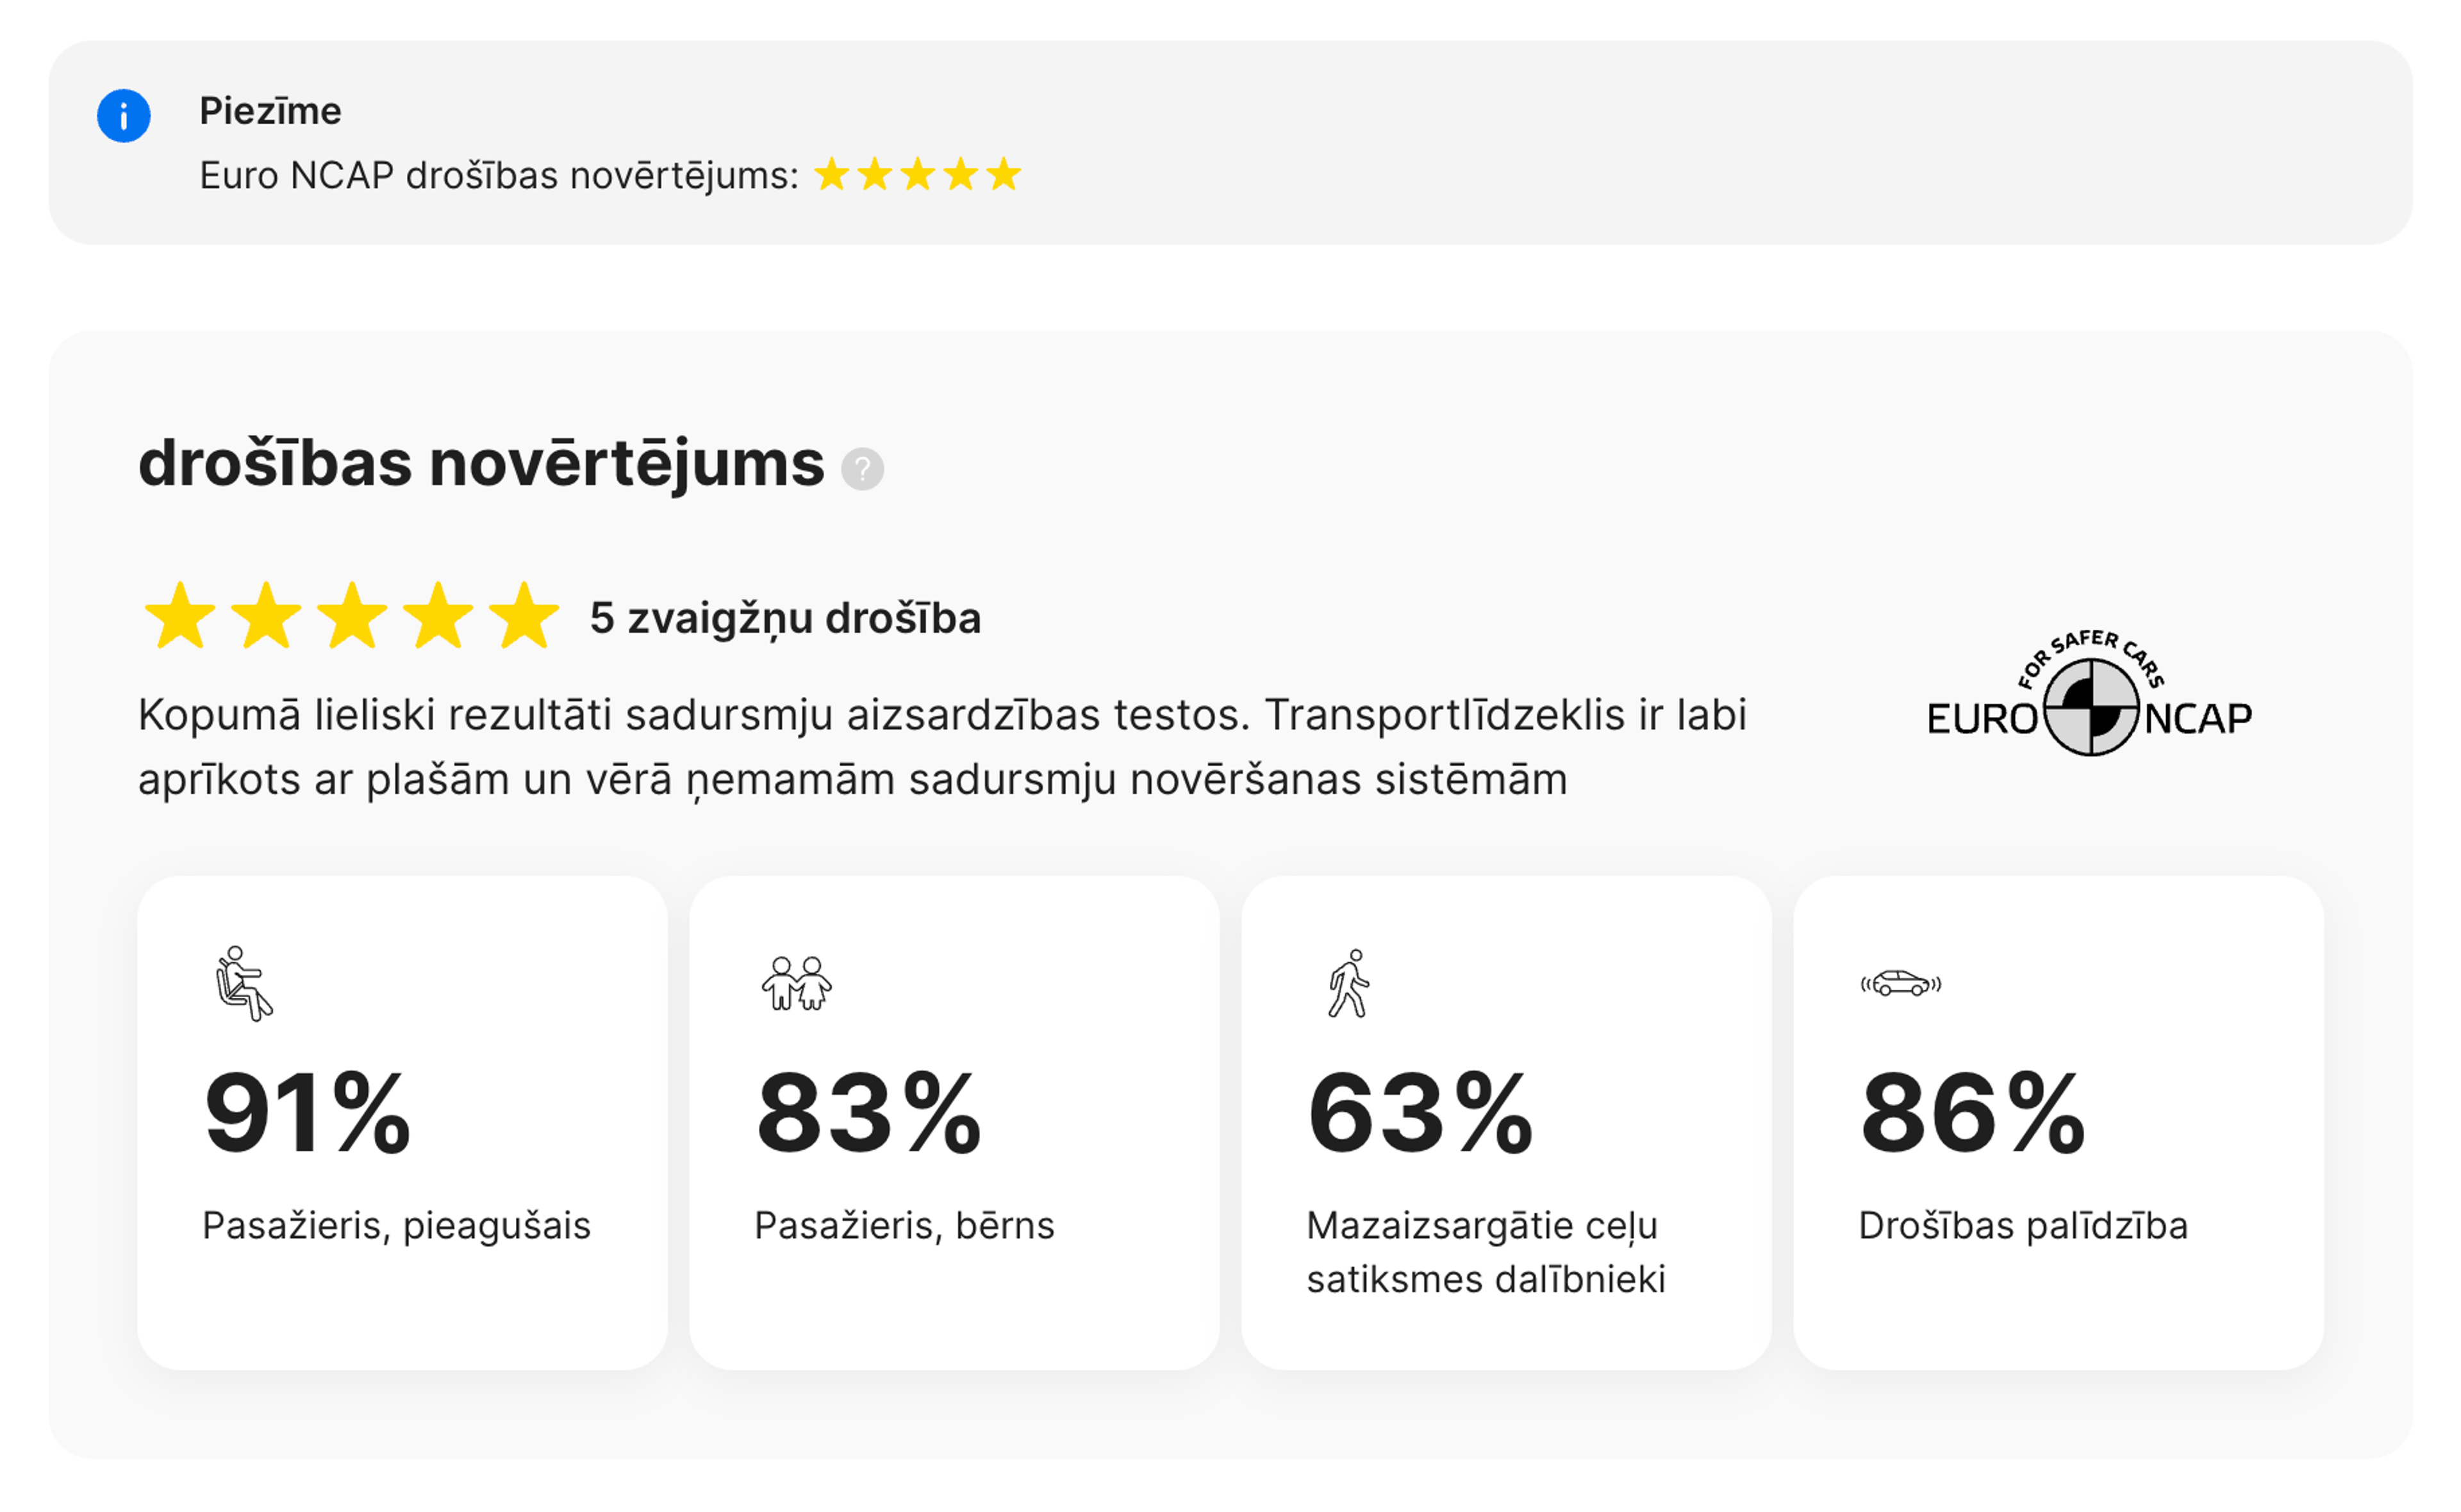Screen dimensions: 2461x1512
Task: Click the 5 zvaigžņu drošība label
Action: (x=785, y=619)
